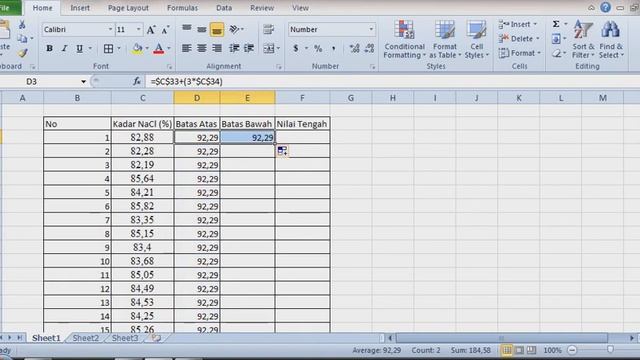Toggle Underline formatting button
Image resolution: width=640 pixels, height=360 pixels.
click(80, 49)
